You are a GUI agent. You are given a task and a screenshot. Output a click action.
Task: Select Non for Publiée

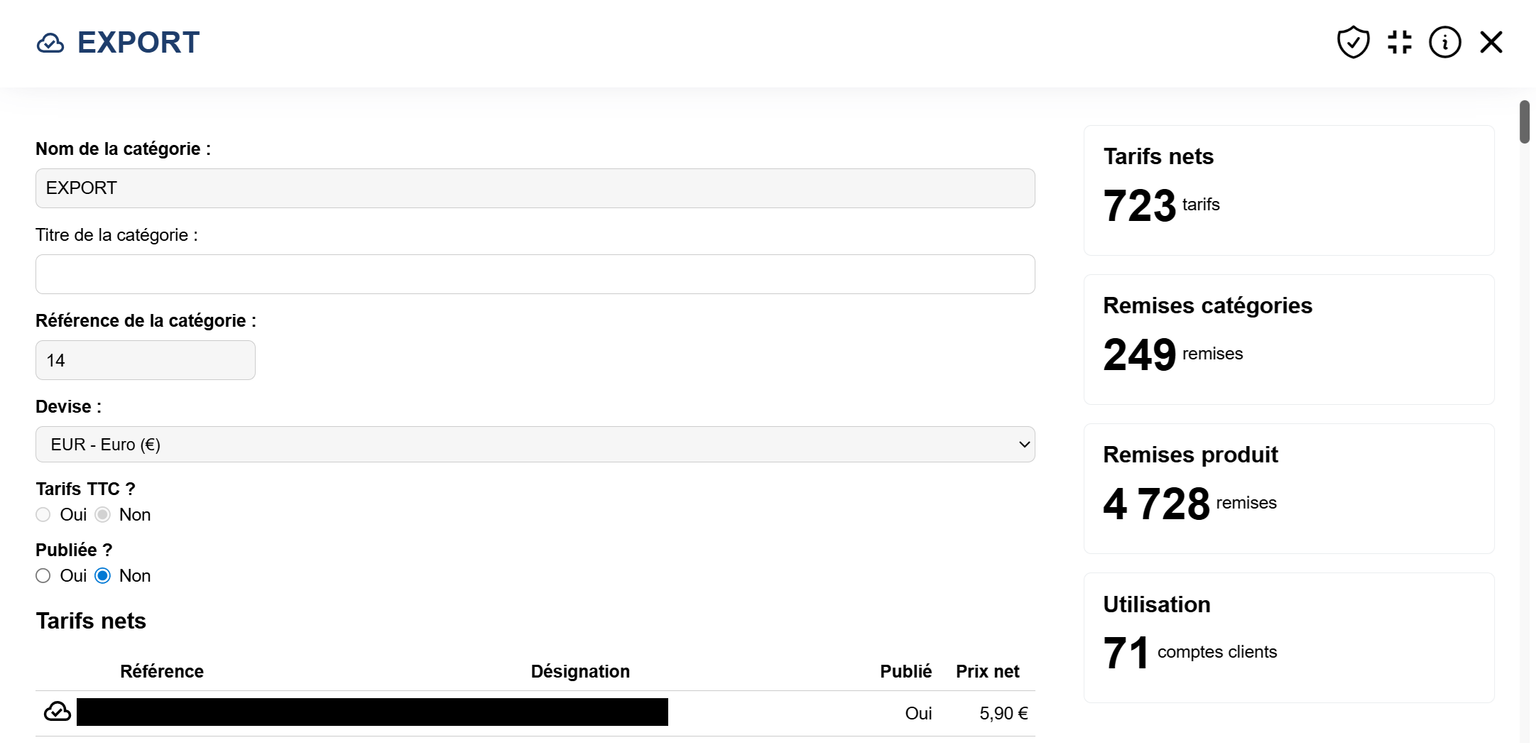(103, 576)
